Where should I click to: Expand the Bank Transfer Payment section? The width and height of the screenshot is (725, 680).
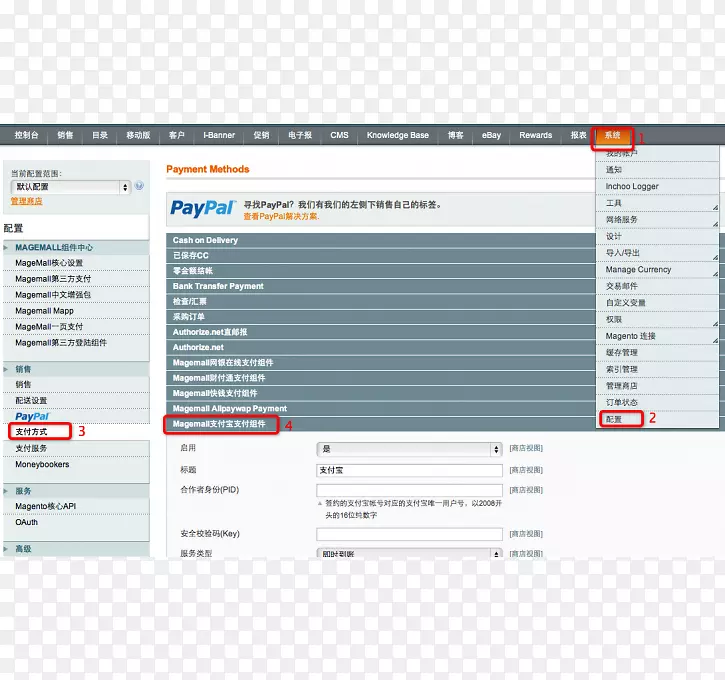pos(218,286)
